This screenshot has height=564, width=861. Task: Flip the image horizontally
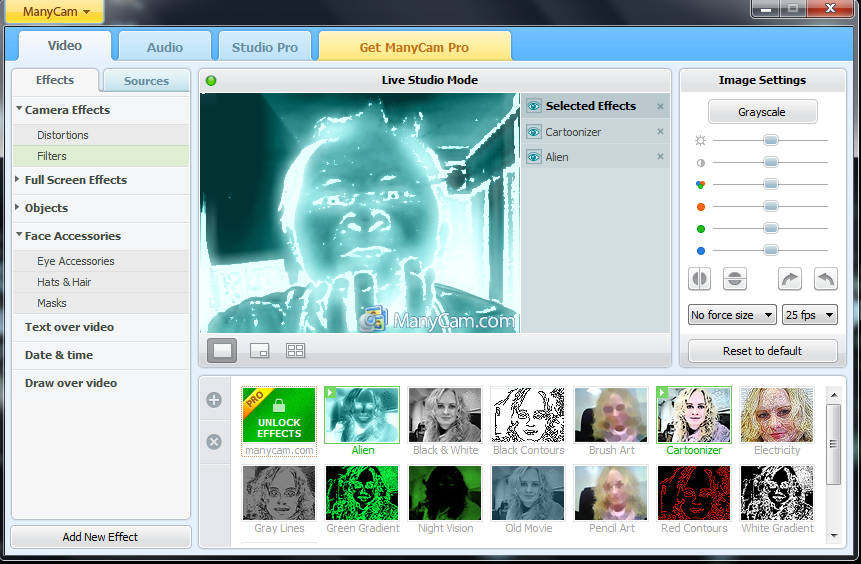[x=700, y=279]
